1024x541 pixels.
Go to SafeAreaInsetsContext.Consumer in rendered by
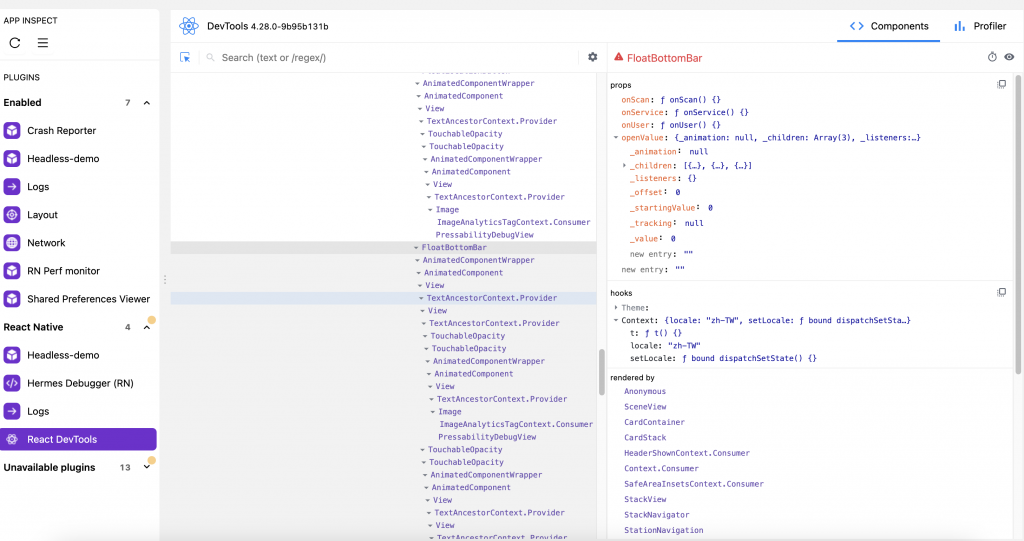[x=694, y=484]
